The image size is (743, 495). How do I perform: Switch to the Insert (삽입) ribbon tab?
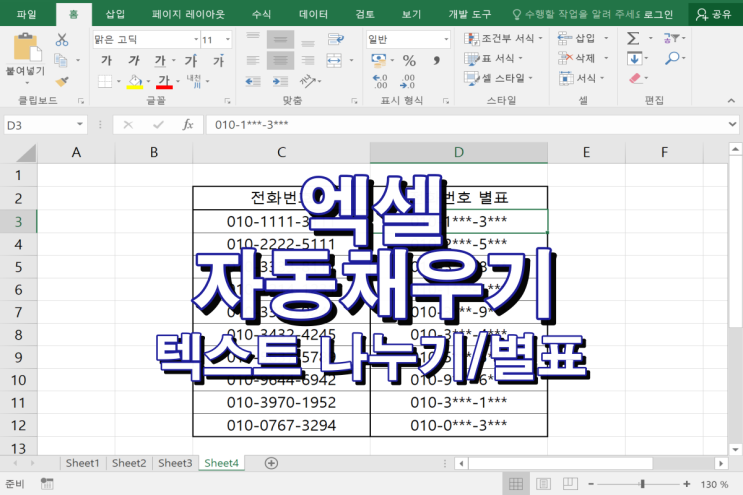coord(115,14)
